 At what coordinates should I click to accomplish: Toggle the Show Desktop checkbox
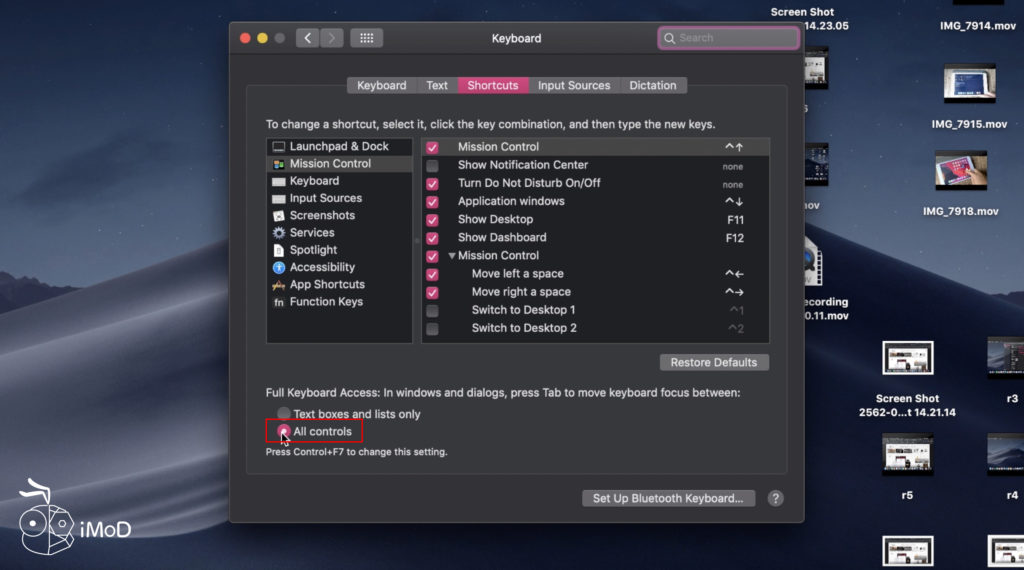click(432, 220)
